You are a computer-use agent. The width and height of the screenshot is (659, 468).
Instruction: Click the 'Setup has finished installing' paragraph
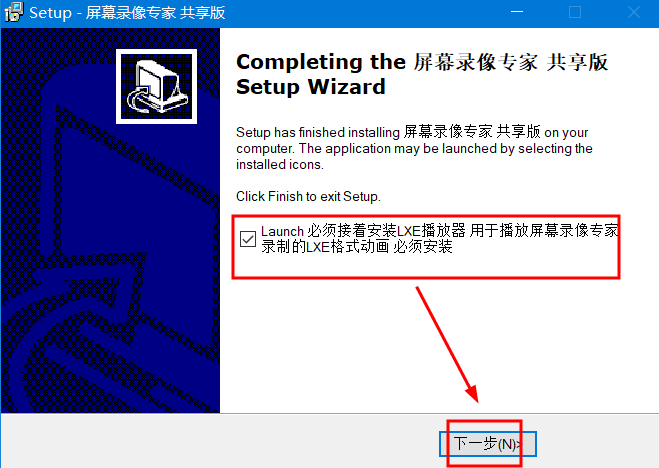414,148
